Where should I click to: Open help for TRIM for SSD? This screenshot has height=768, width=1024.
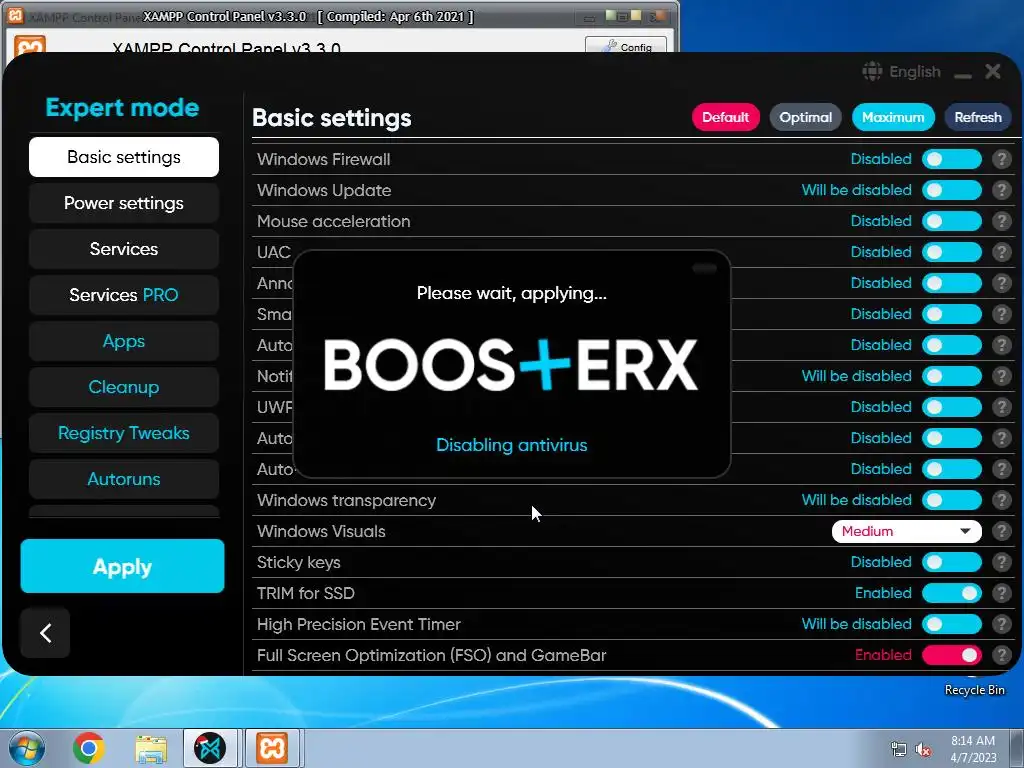[1001, 593]
